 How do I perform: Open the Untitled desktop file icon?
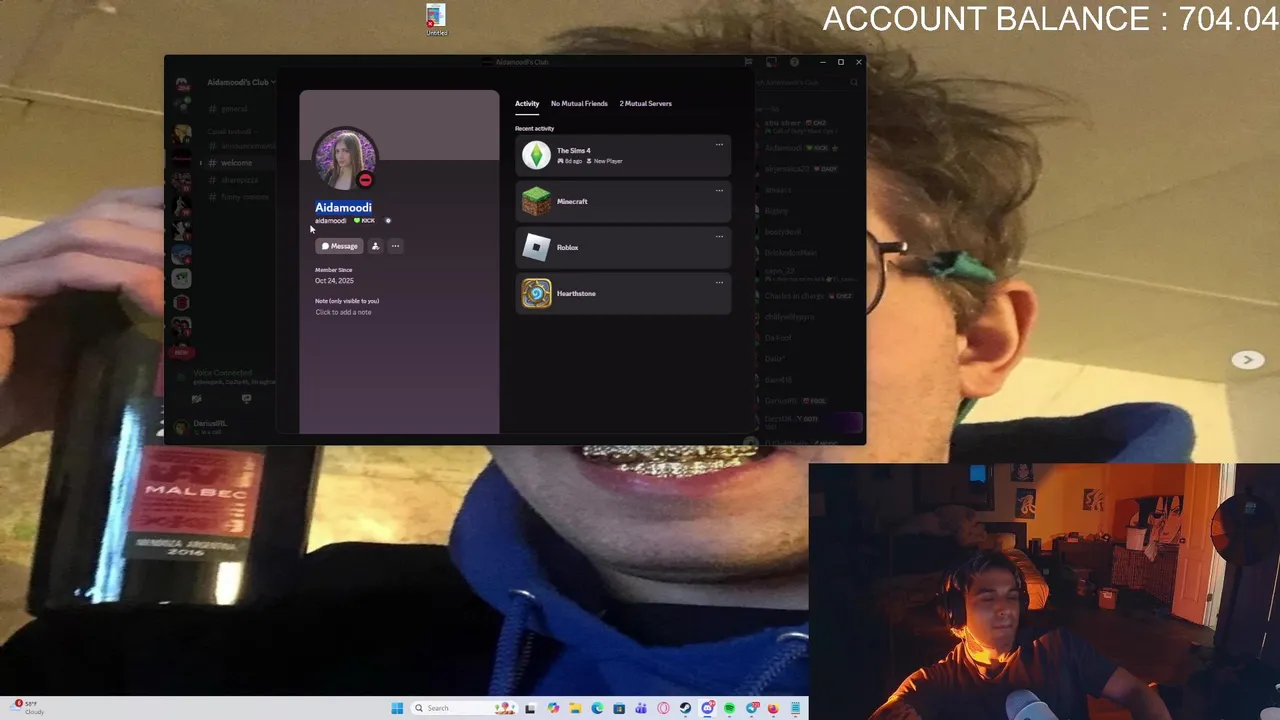(x=436, y=20)
